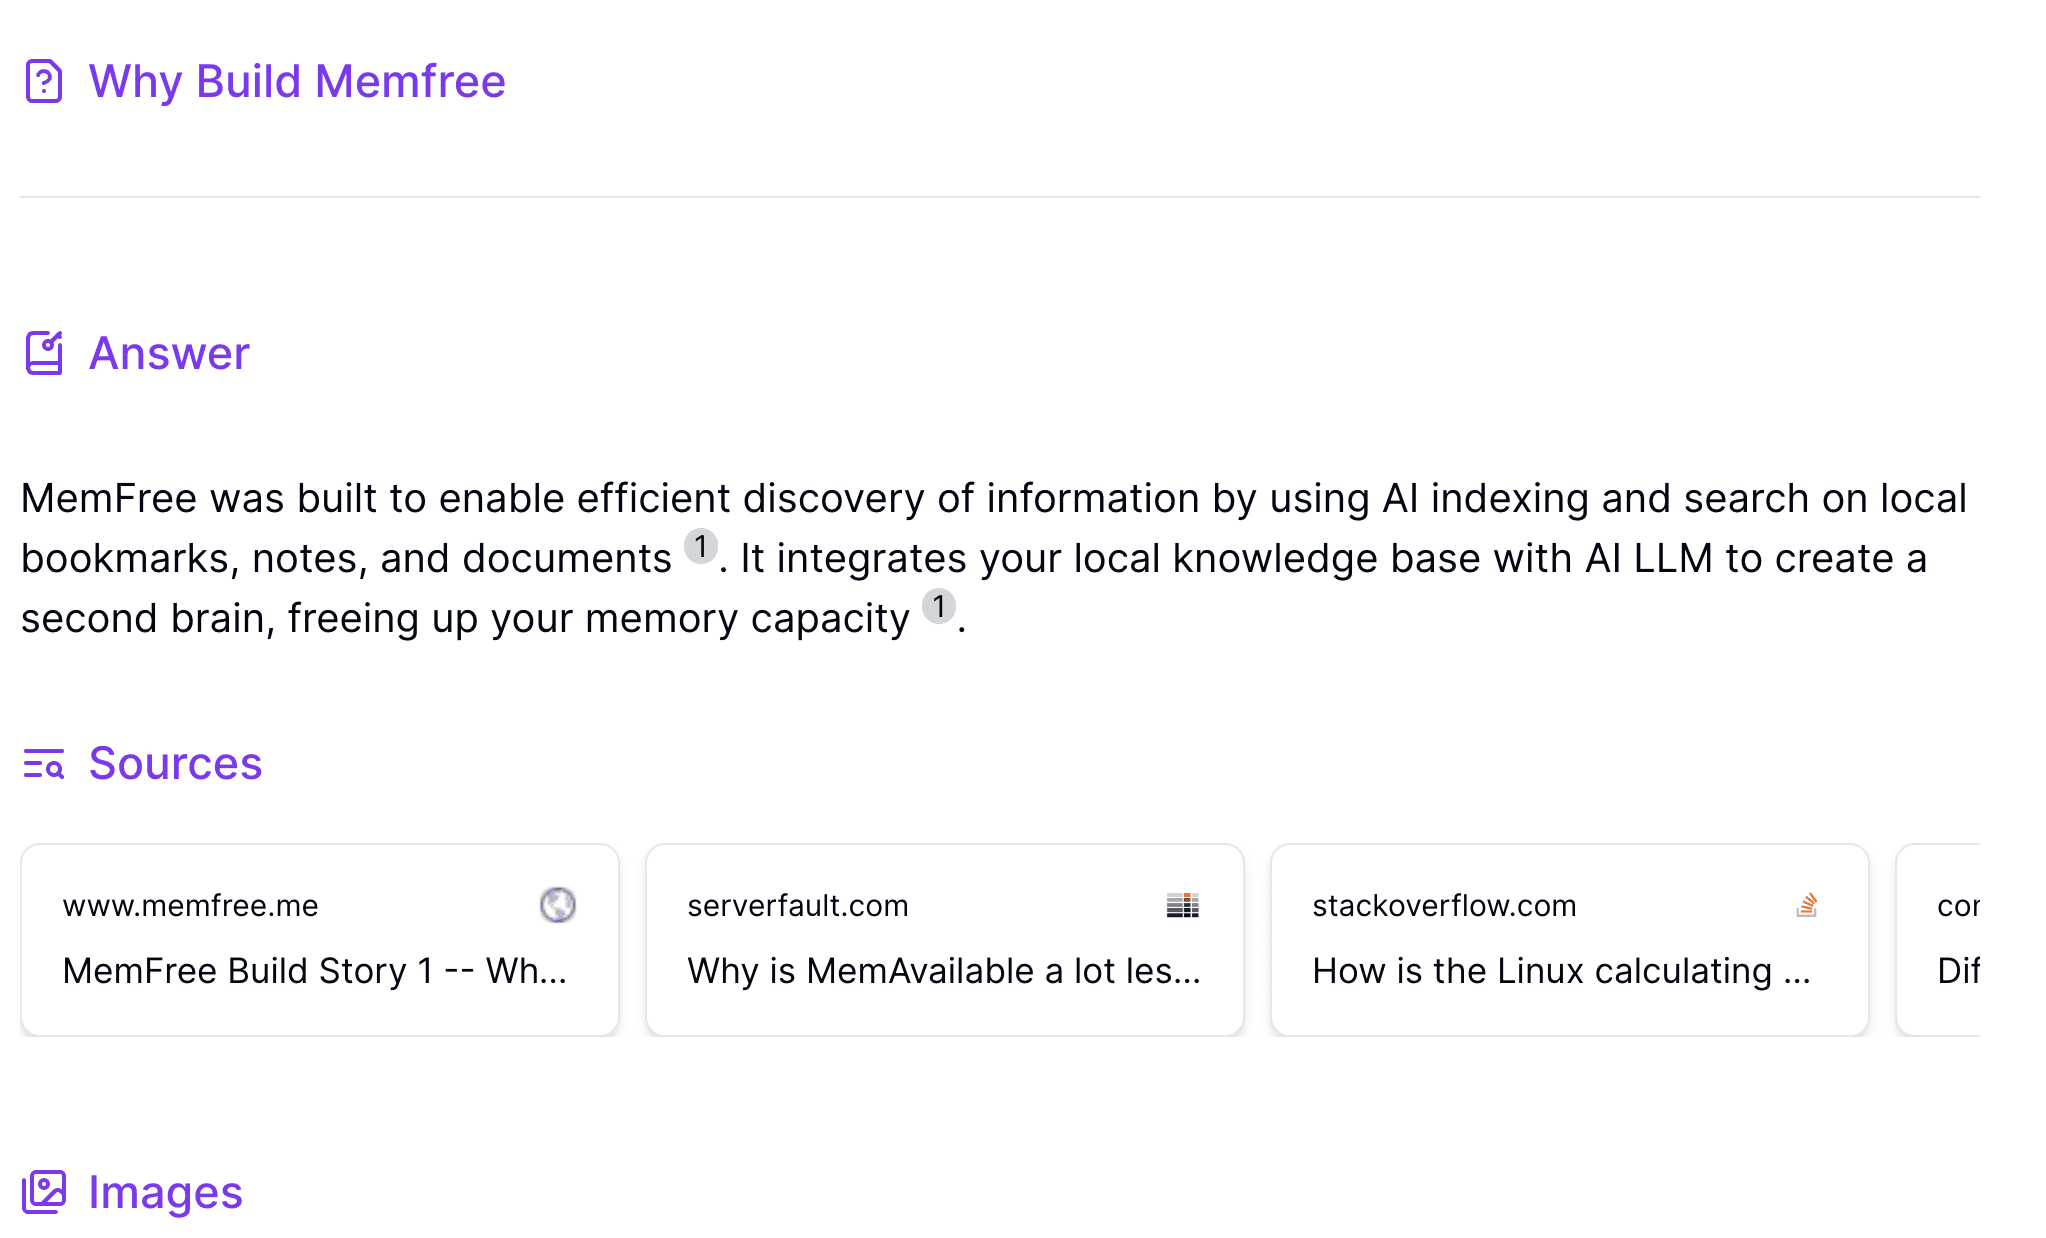Image resolution: width=2046 pixels, height=1238 pixels.
Task: Open the "How is the Linux calculating" source
Action: pos(1561,971)
